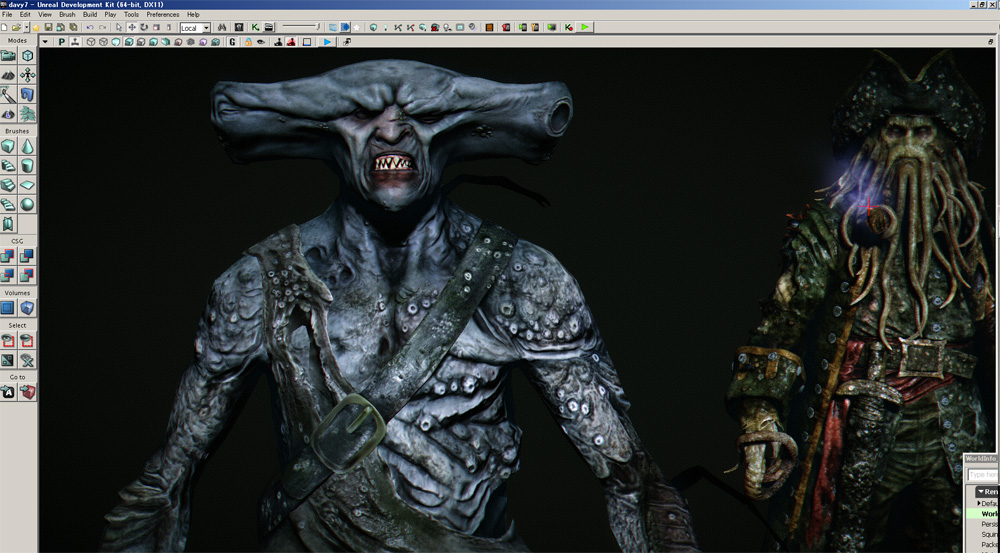
Task: Maximize viewport using top-right corner icon
Action: pos(990,41)
